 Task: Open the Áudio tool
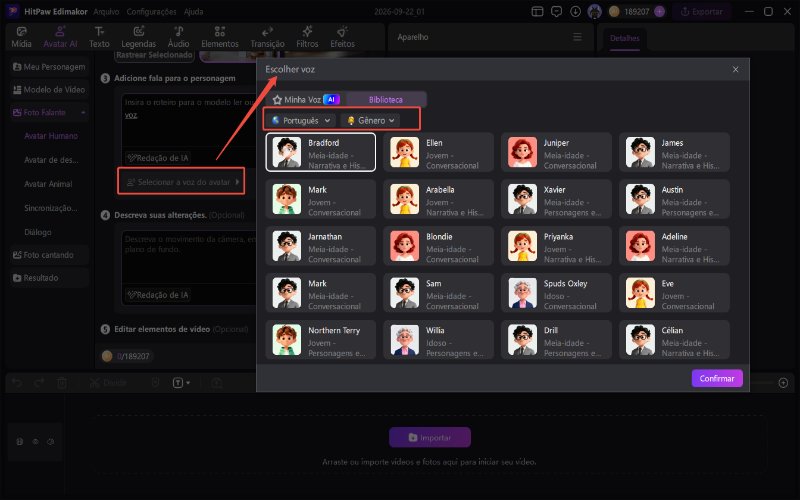pos(179,37)
